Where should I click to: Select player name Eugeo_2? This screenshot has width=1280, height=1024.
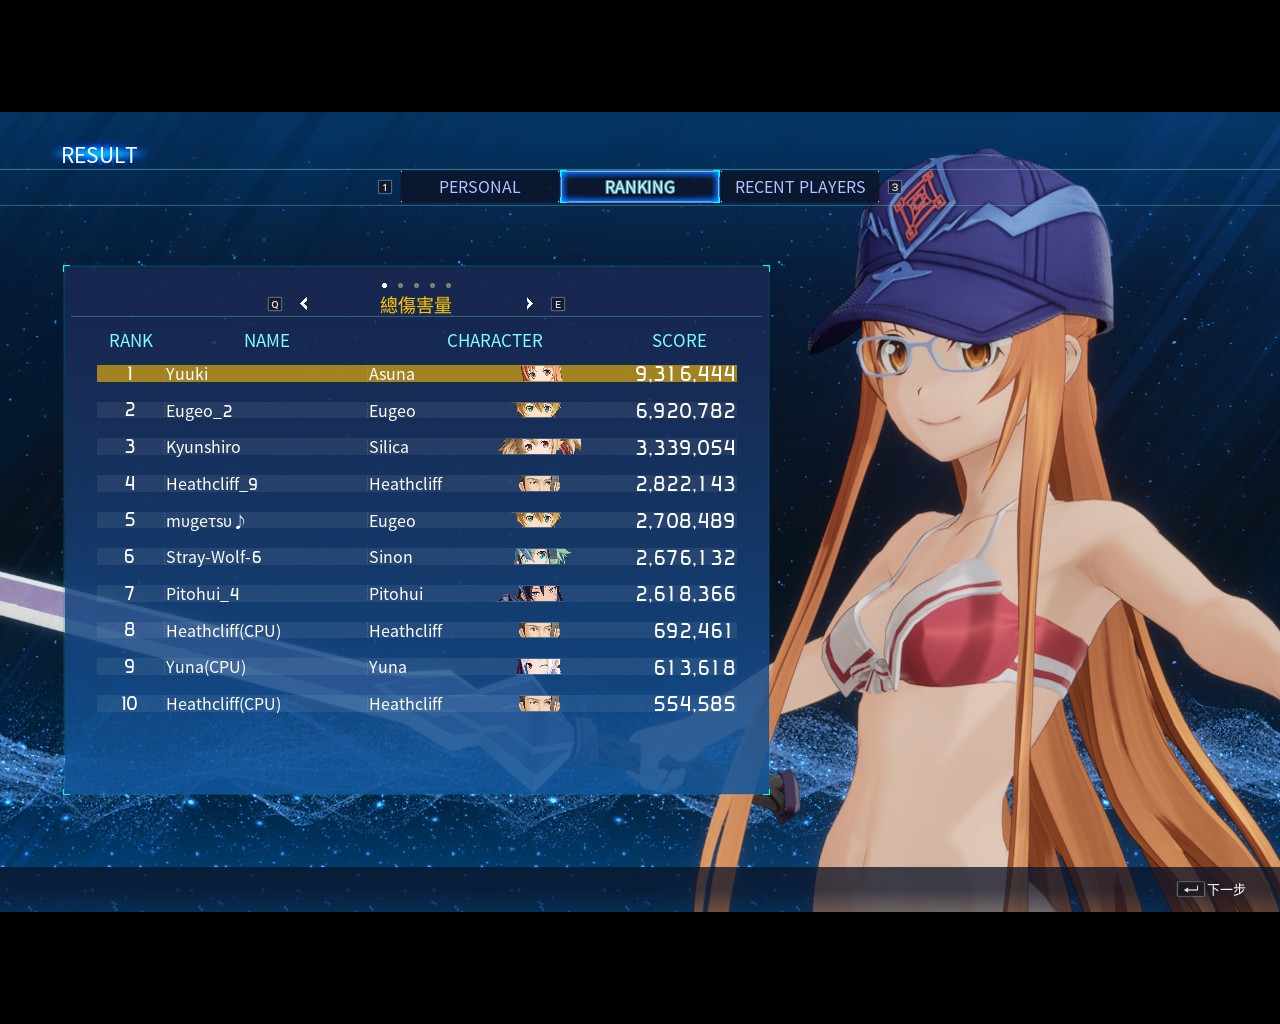click(199, 411)
